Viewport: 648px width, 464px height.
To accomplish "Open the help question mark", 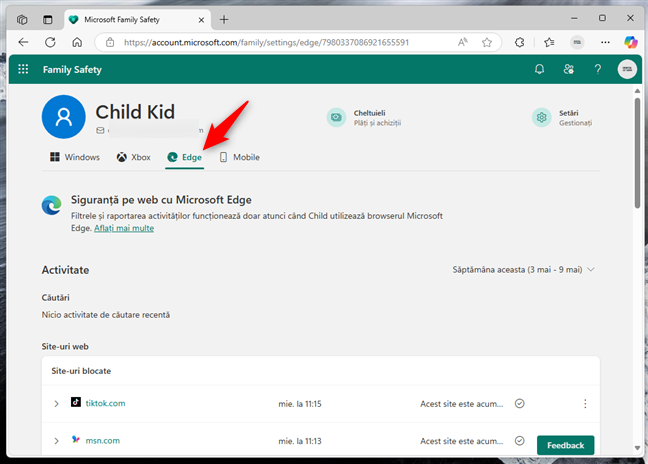I will [x=598, y=69].
